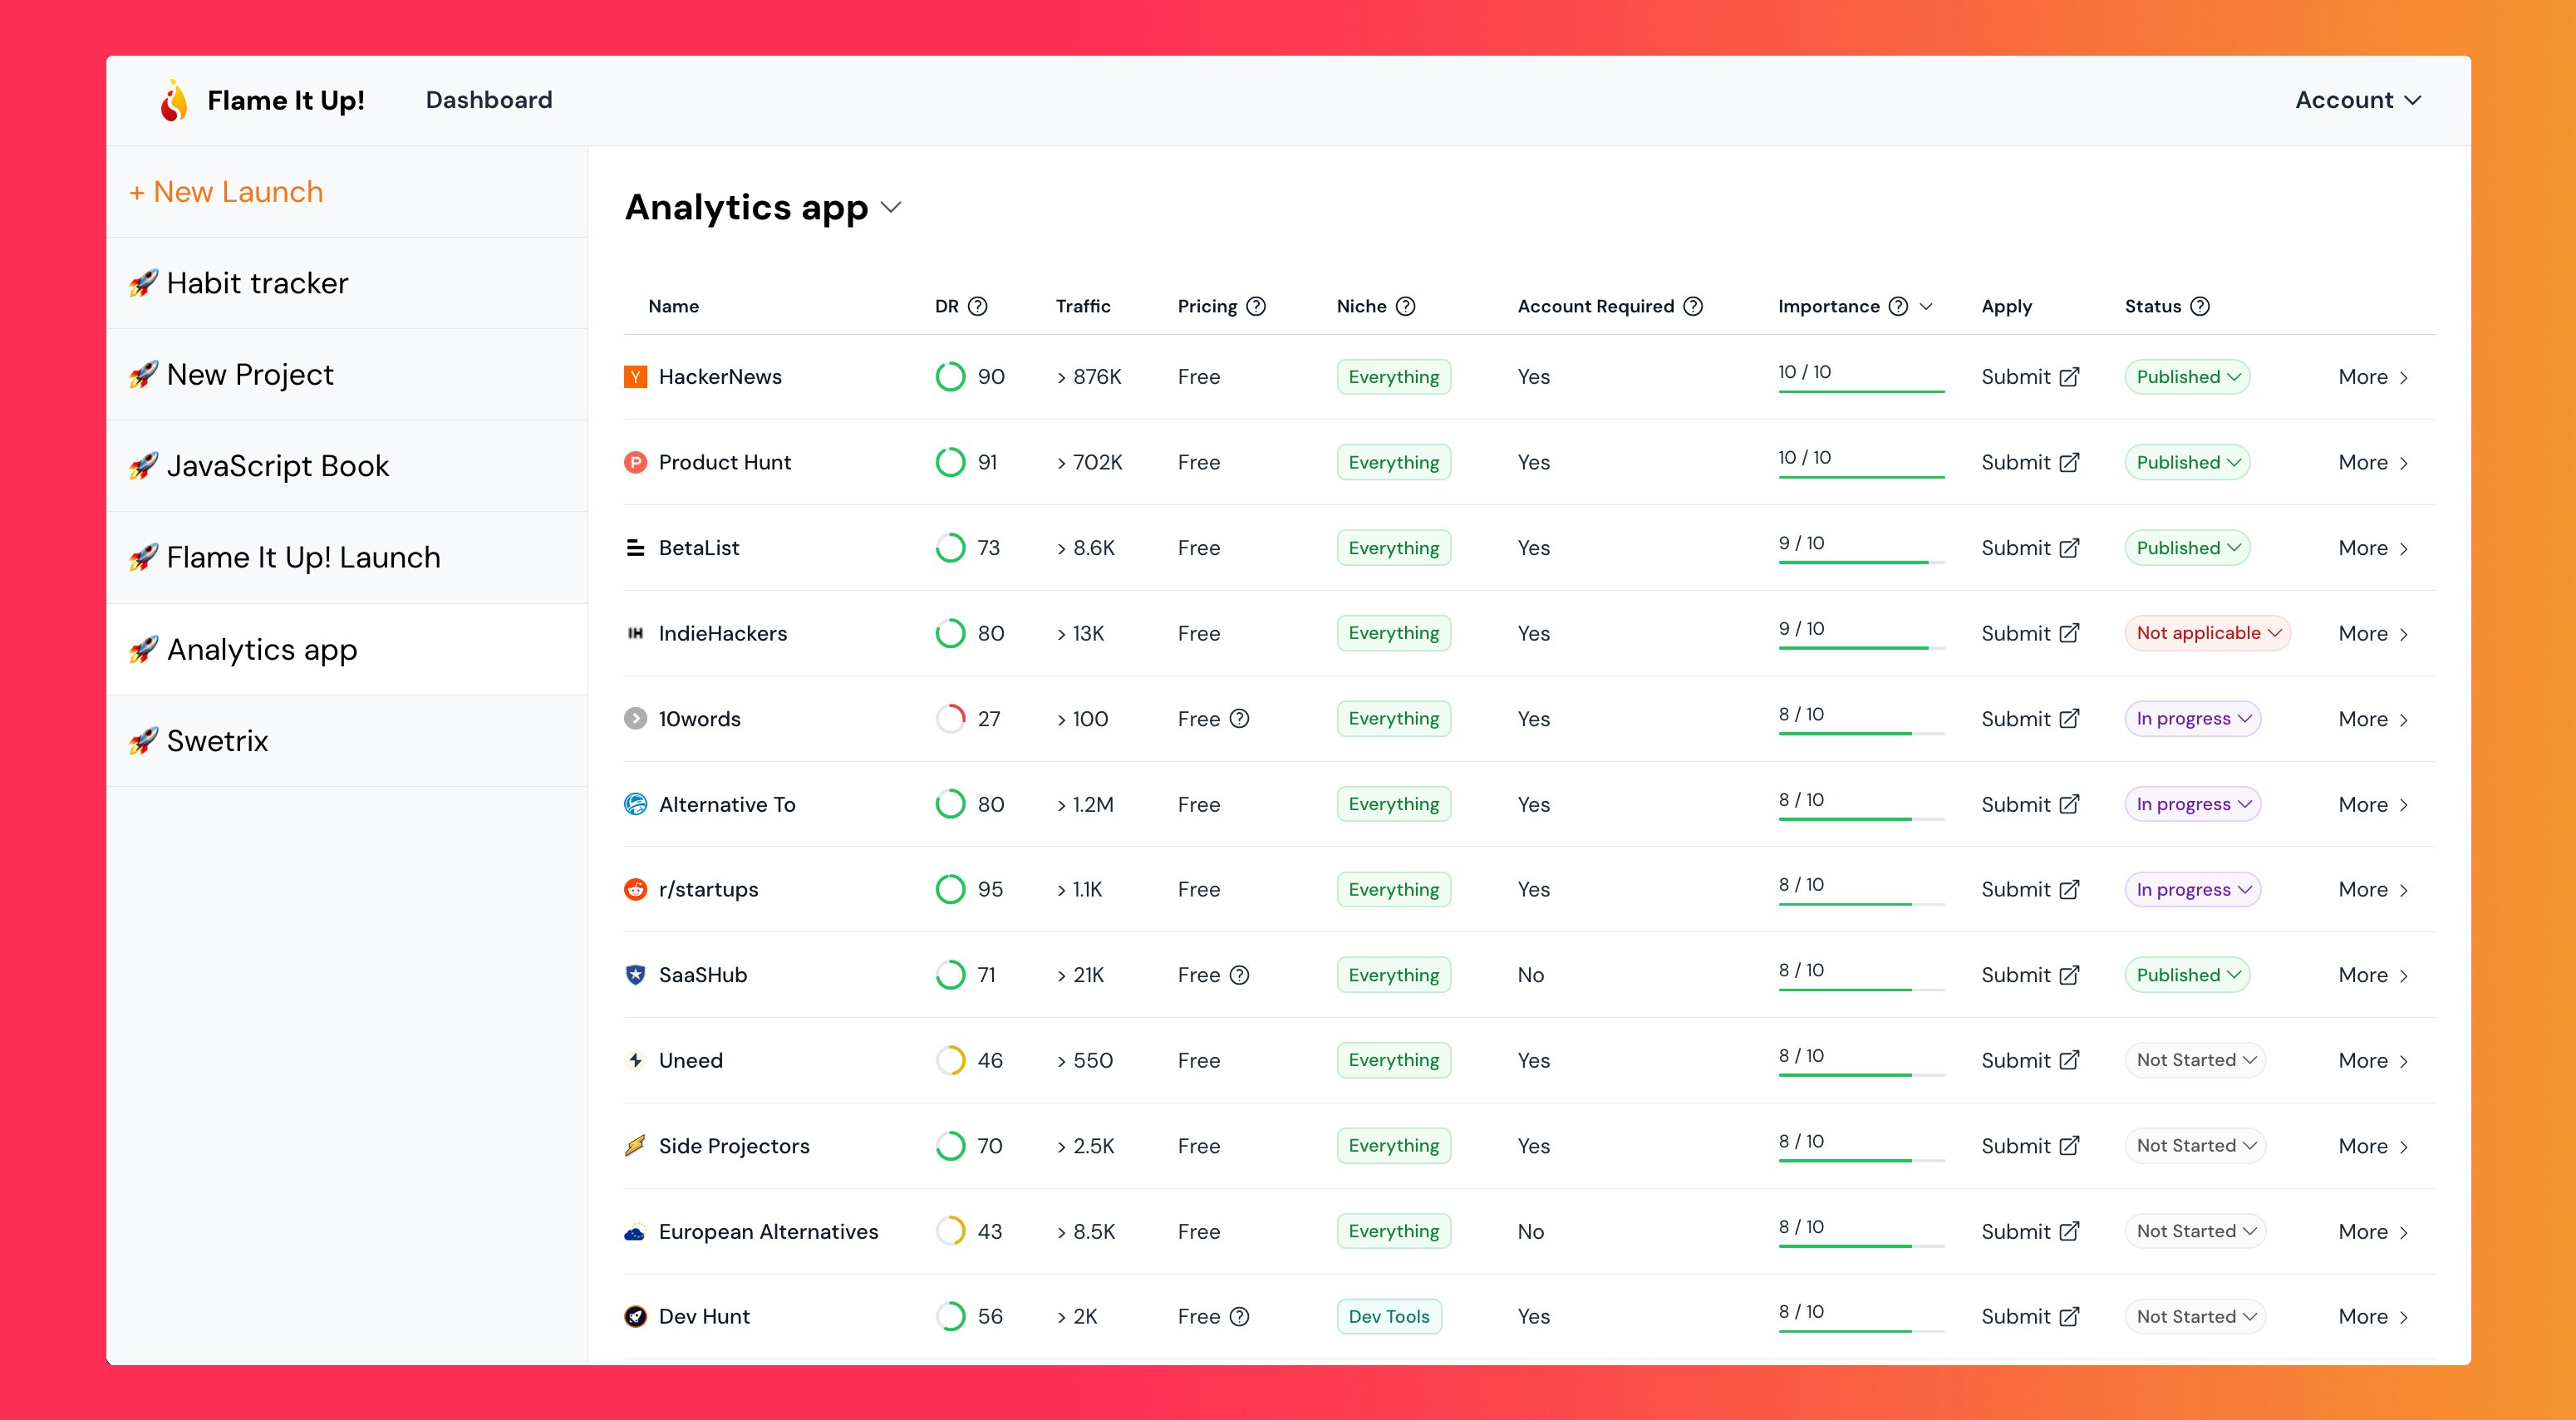Image resolution: width=2576 pixels, height=1420 pixels.
Task: Click the DR help question-mark icon
Action: [x=978, y=306]
